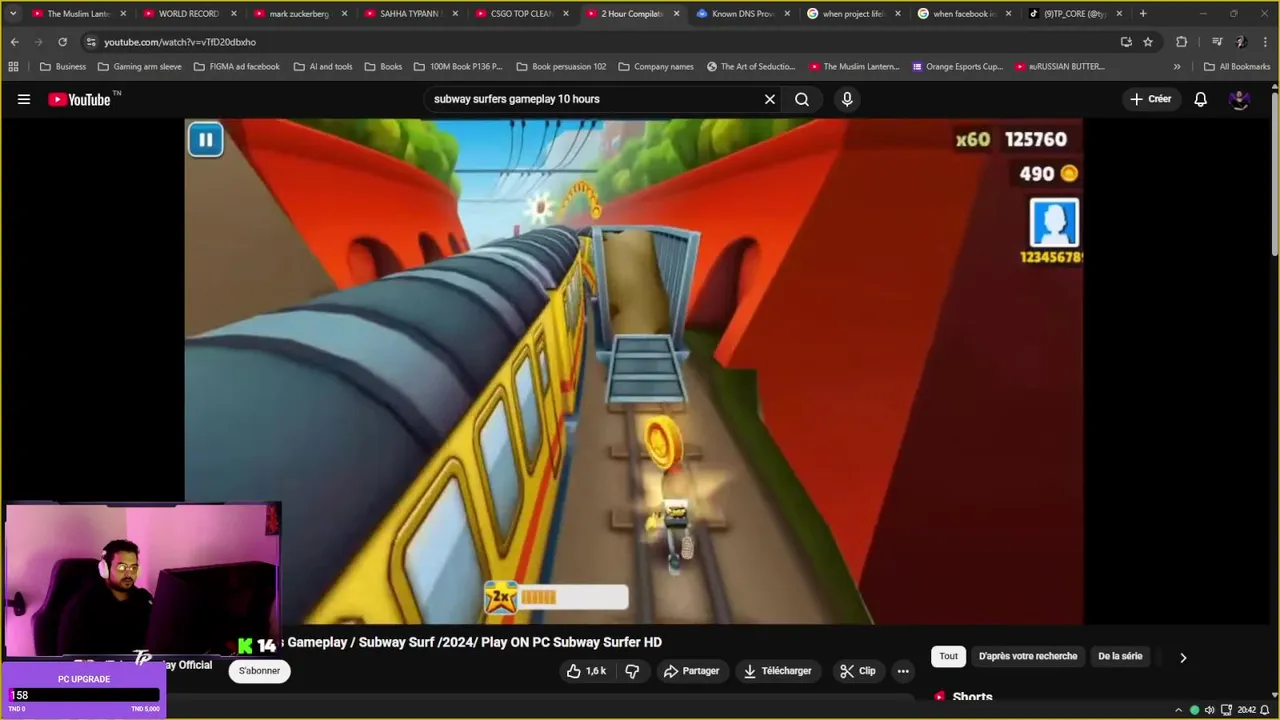Open Book persuasion 102 bookmarks folder
This screenshot has width=1280, height=720.
tap(561, 67)
